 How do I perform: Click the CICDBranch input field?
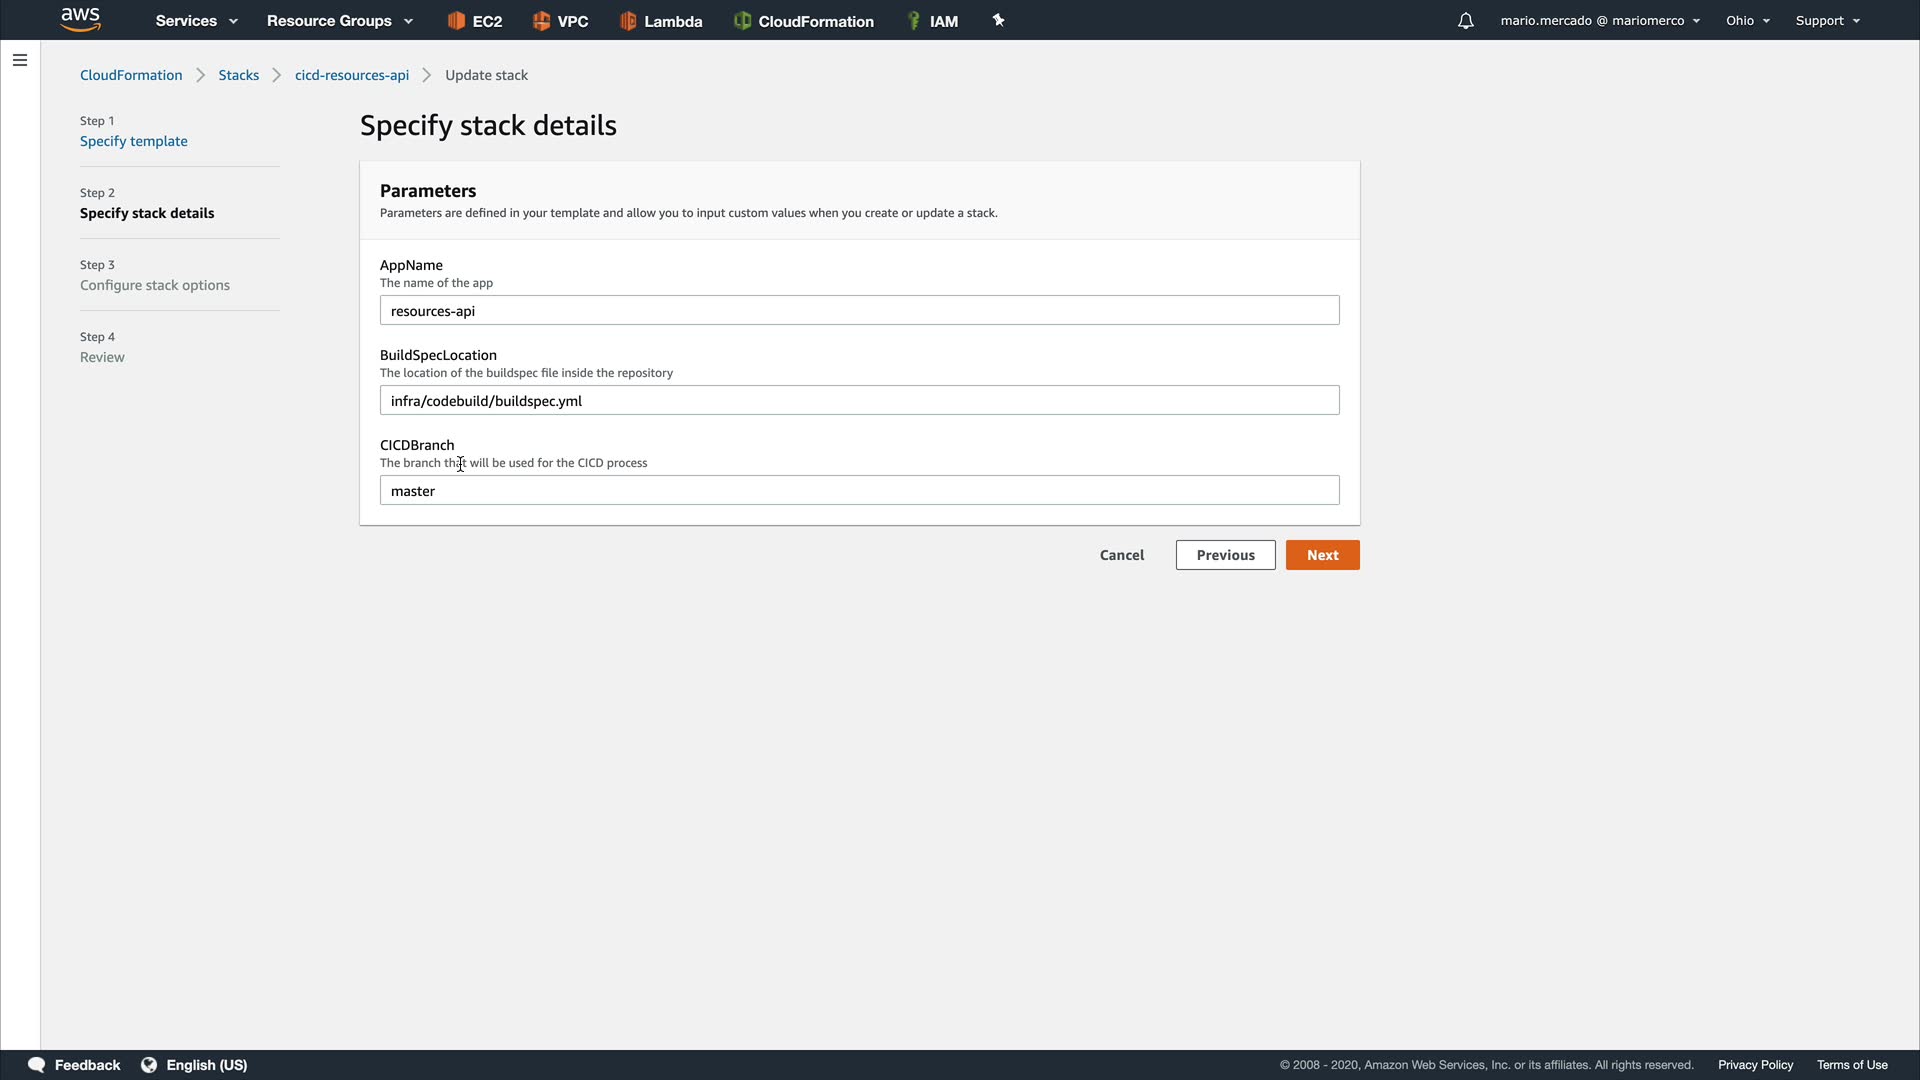tap(859, 491)
